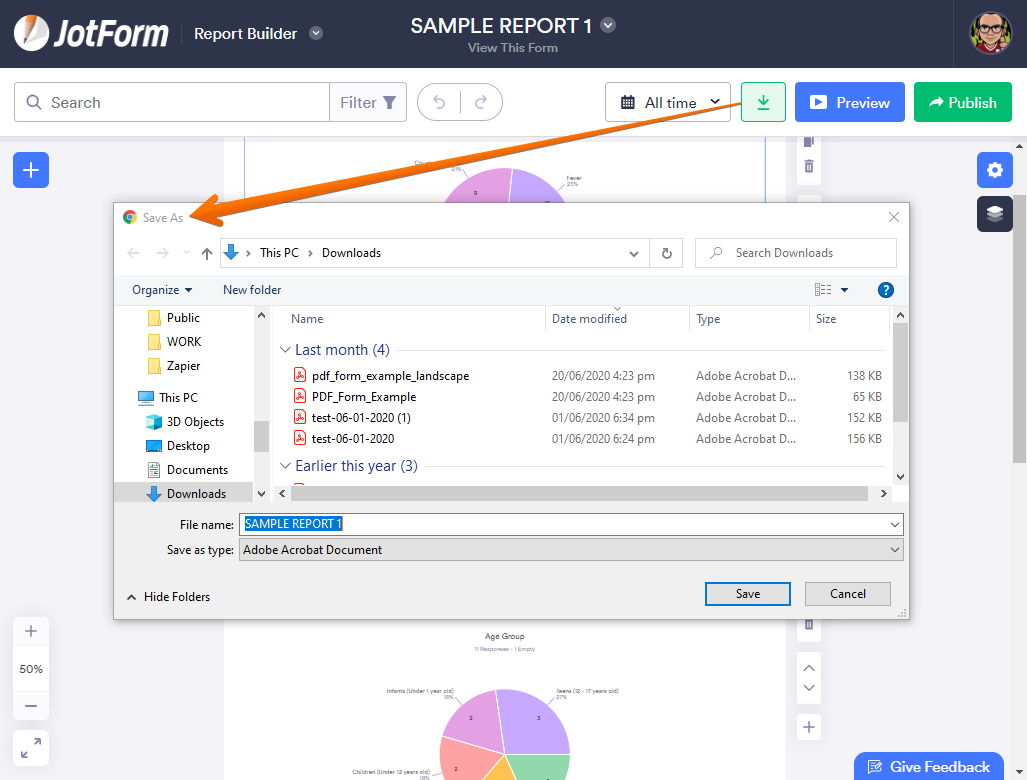Viewport: 1027px width, 780px height.
Task: Open the All time date range dropdown
Action: [668, 101]
